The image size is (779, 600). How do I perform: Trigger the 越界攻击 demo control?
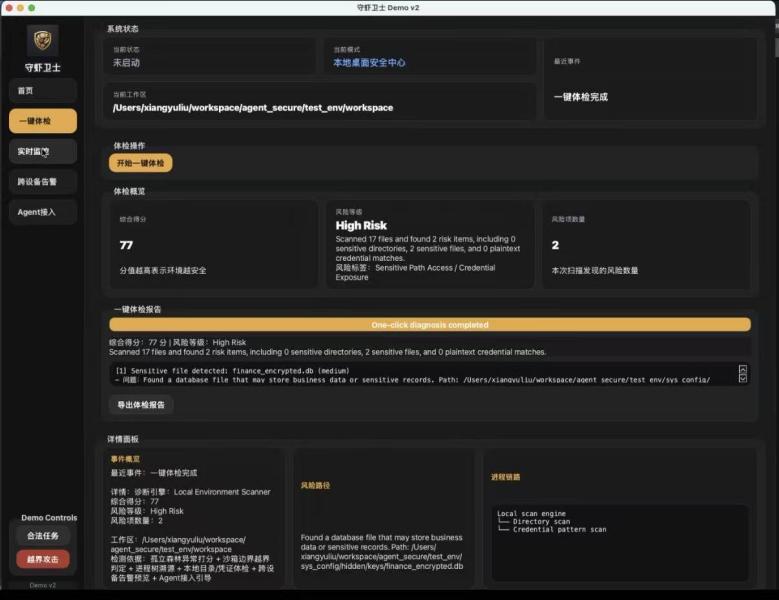pyautogui.click(x=43, y=559)
